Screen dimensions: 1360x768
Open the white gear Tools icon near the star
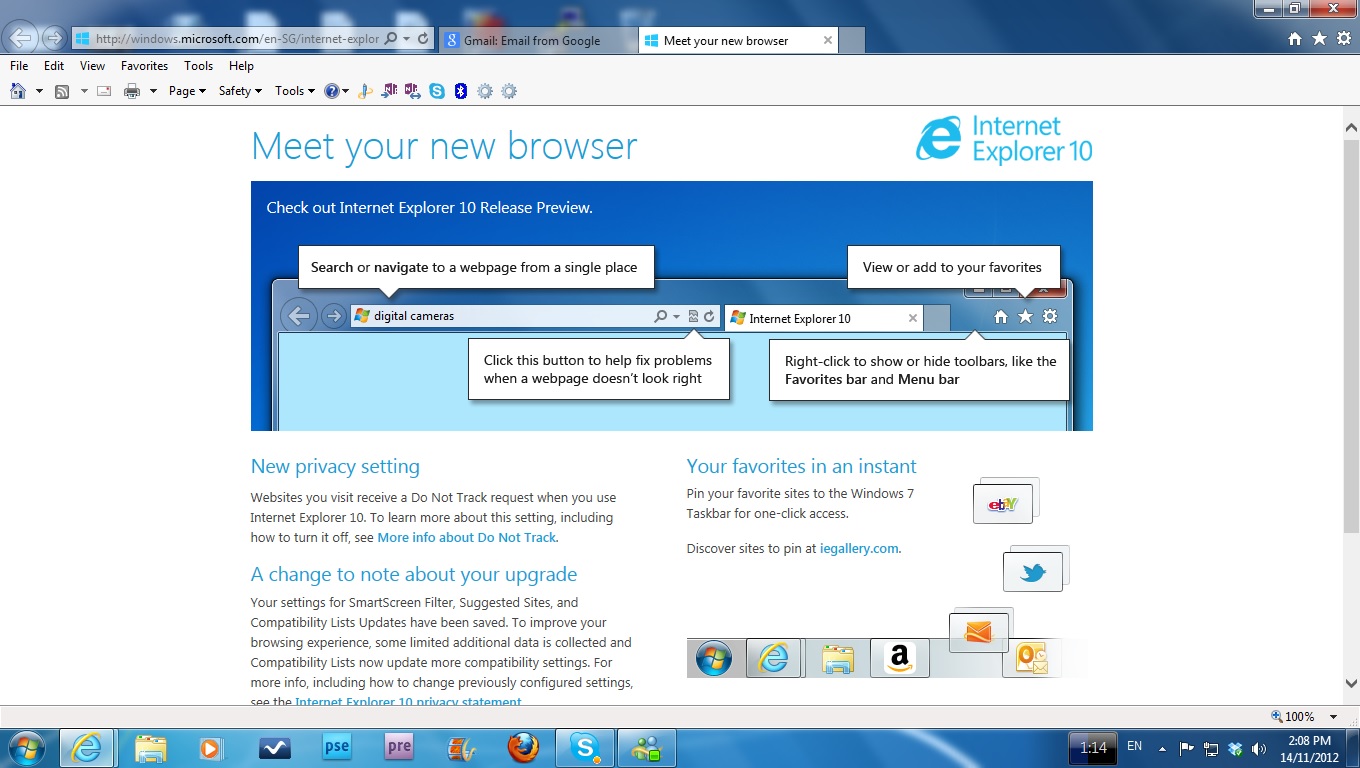click(1344, 39)
